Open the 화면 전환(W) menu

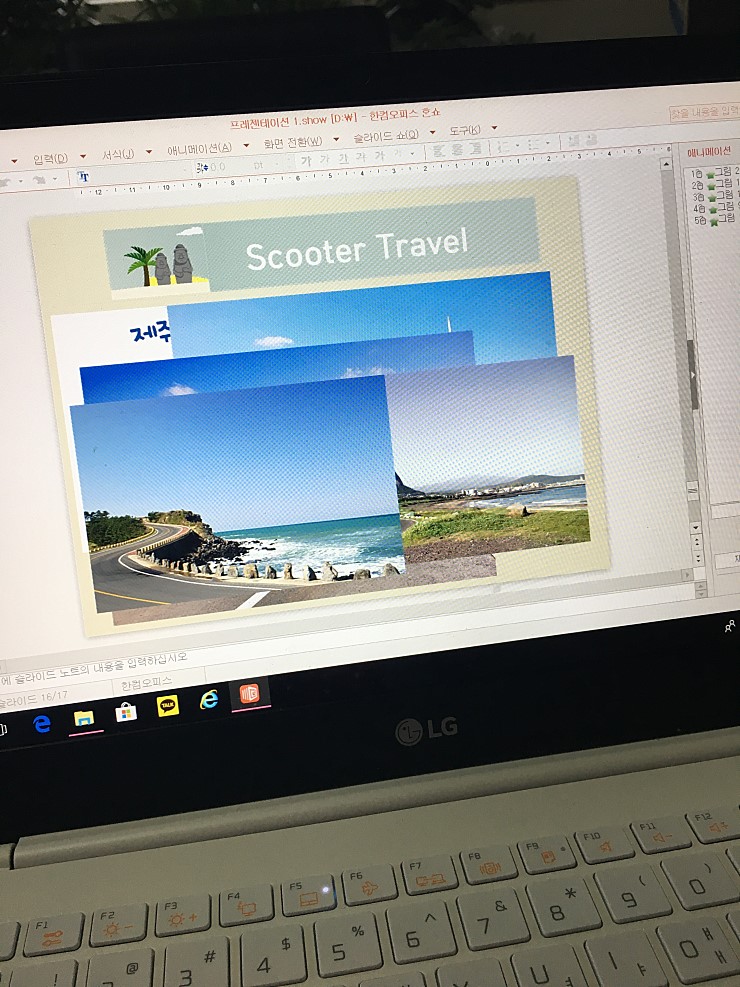293,142
